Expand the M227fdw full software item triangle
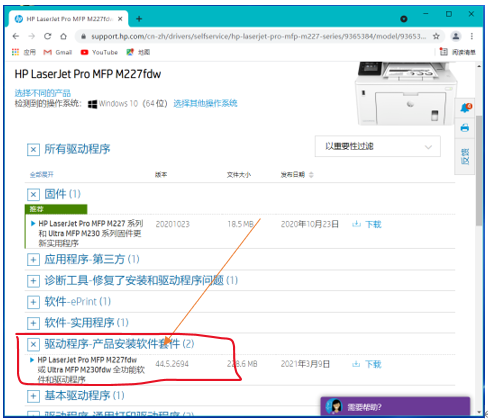488x420 pixels. [x=32, y=360]
